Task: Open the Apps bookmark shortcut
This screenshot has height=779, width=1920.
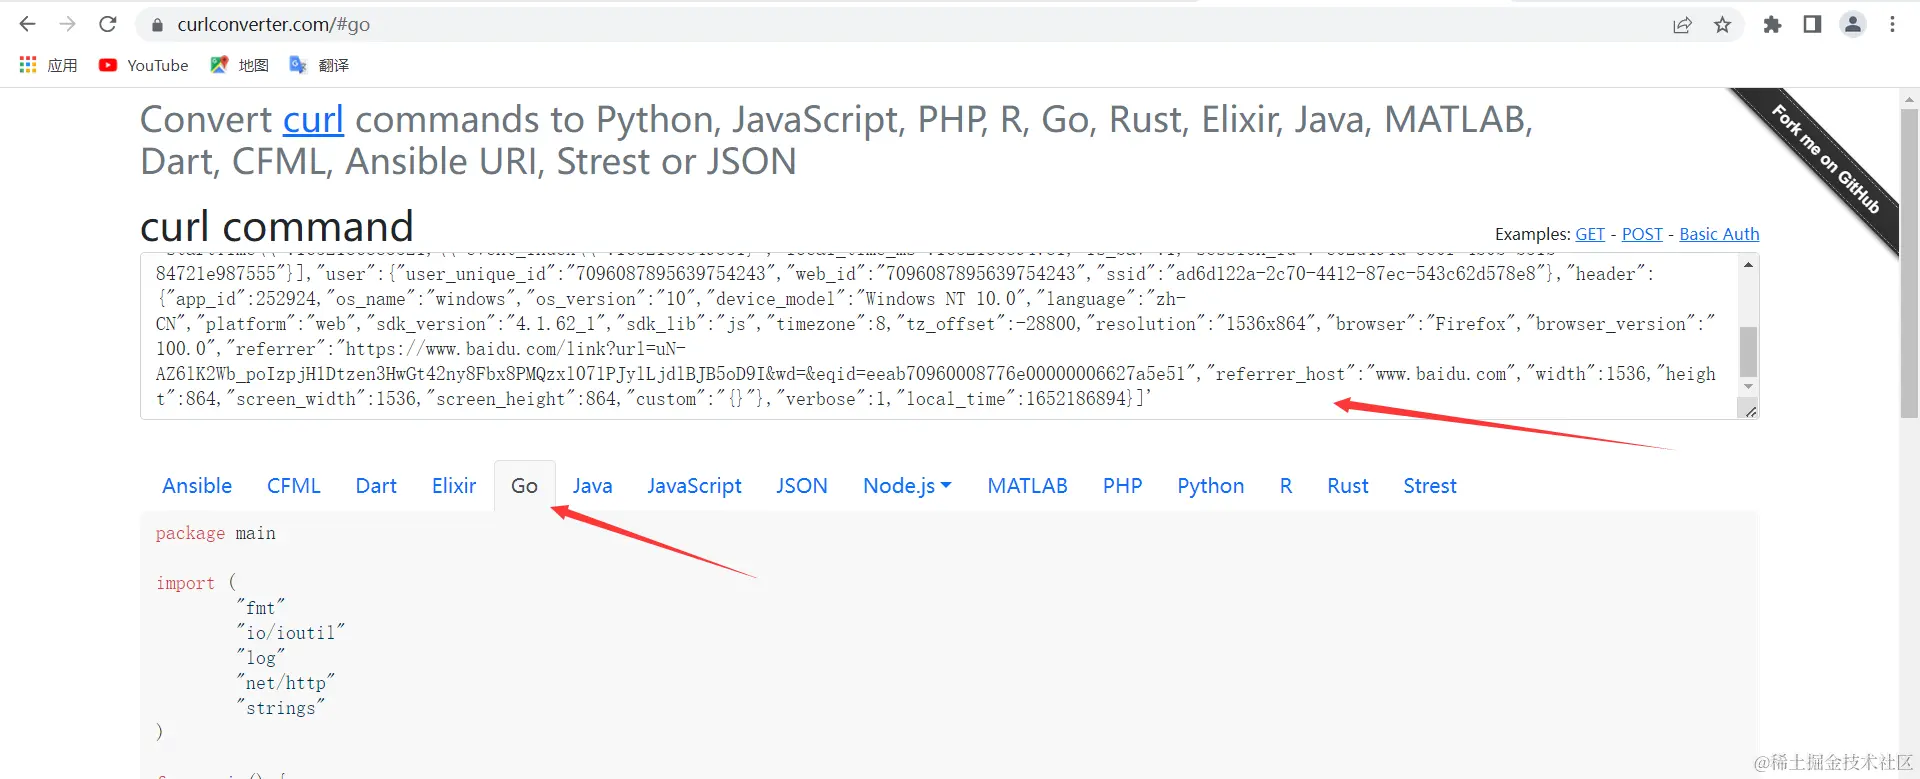Action: 48,65
